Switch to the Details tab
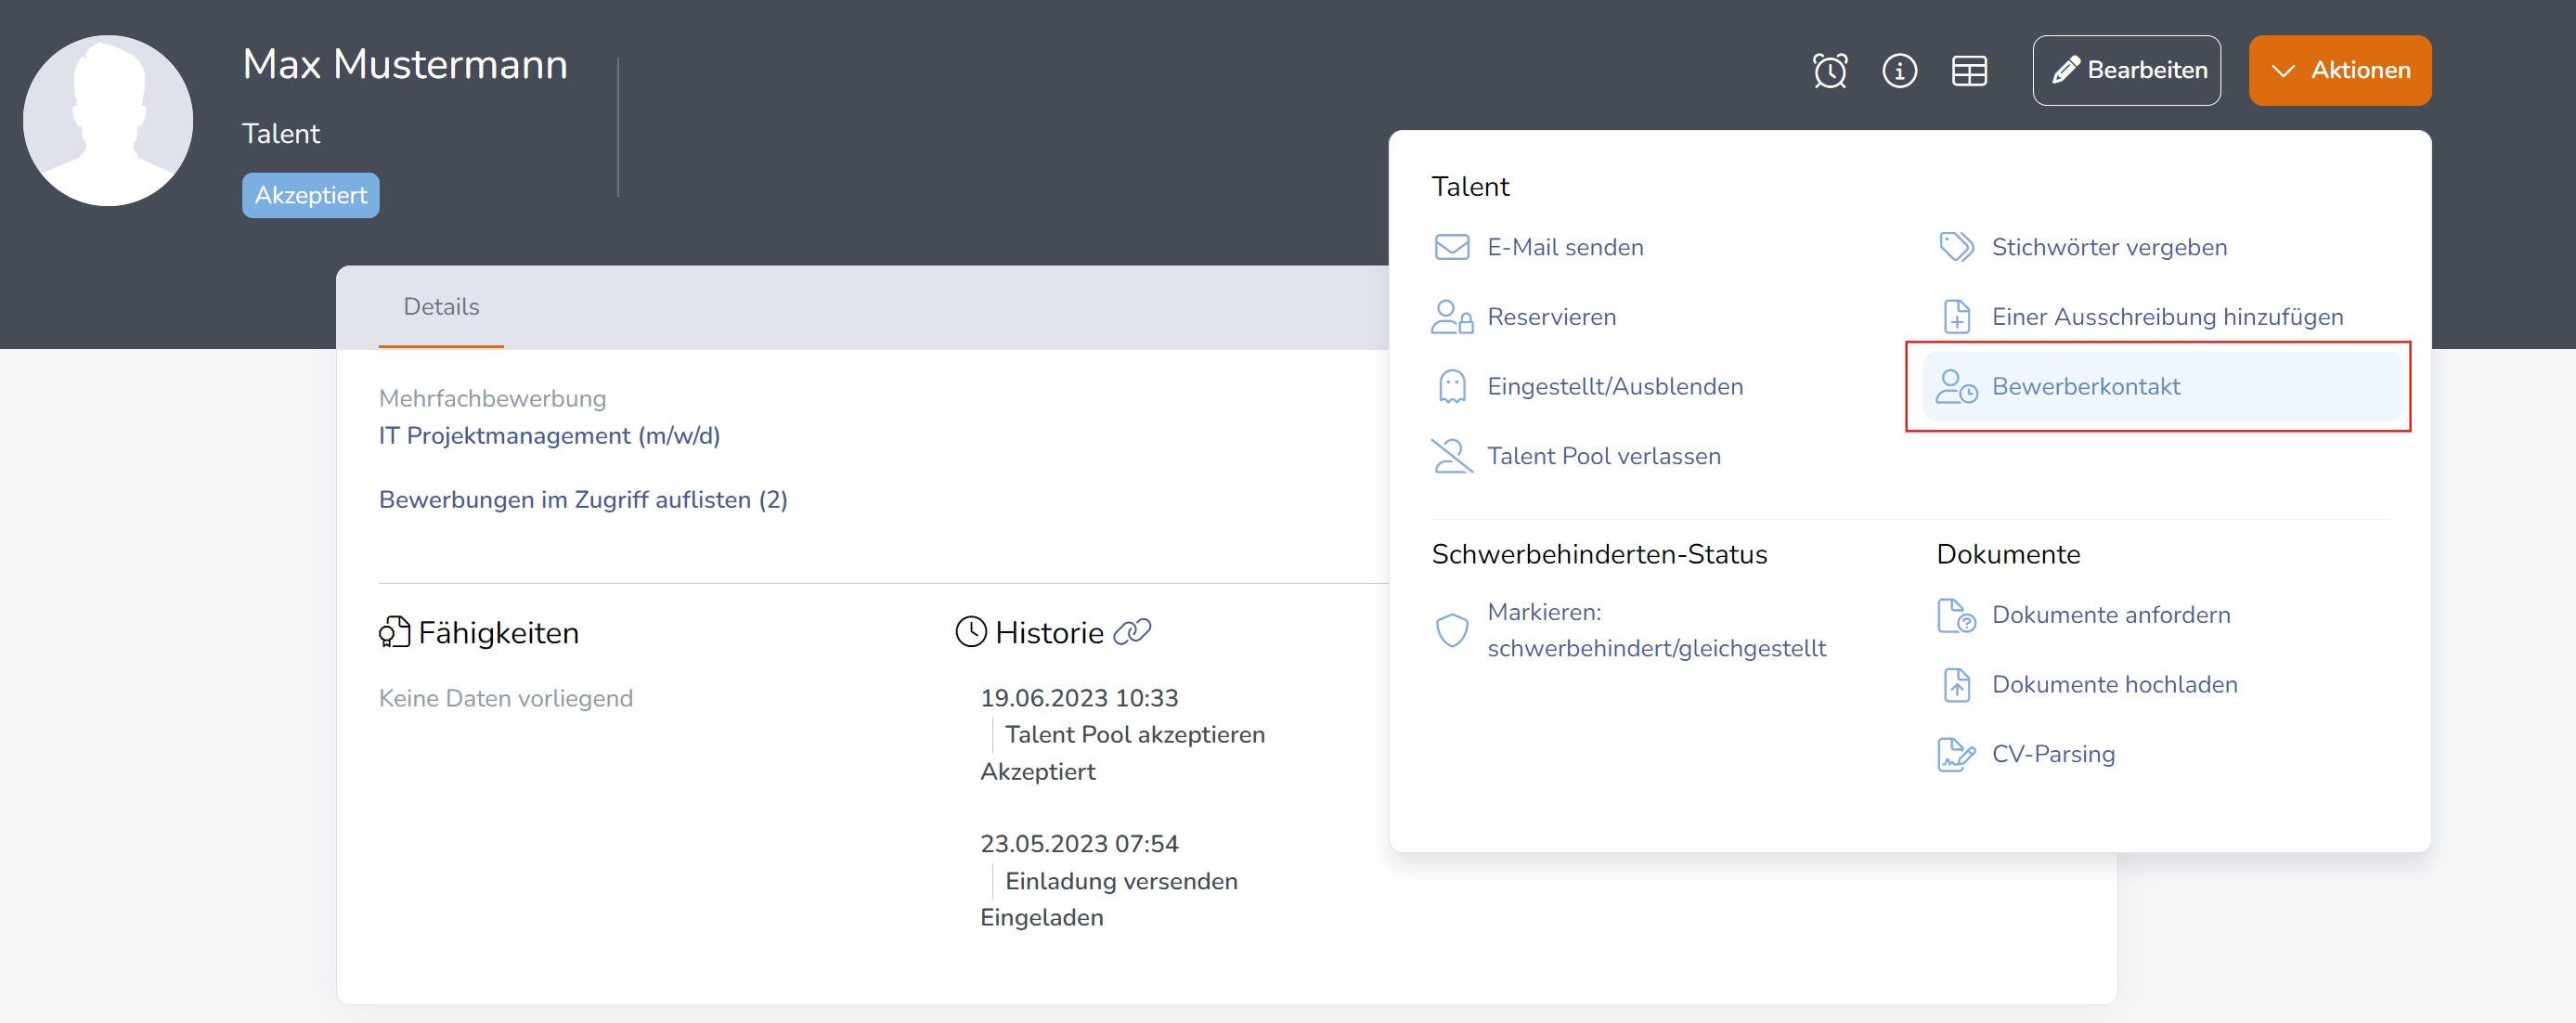 pyautogui.click(x=441, y=307)
